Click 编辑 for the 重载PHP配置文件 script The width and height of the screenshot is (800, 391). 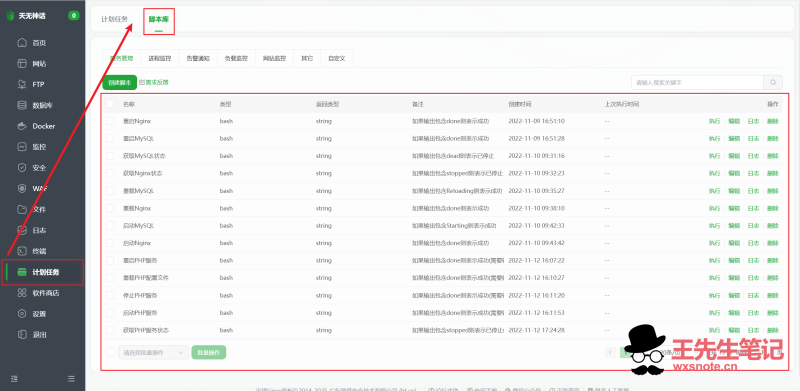(734, 278)
